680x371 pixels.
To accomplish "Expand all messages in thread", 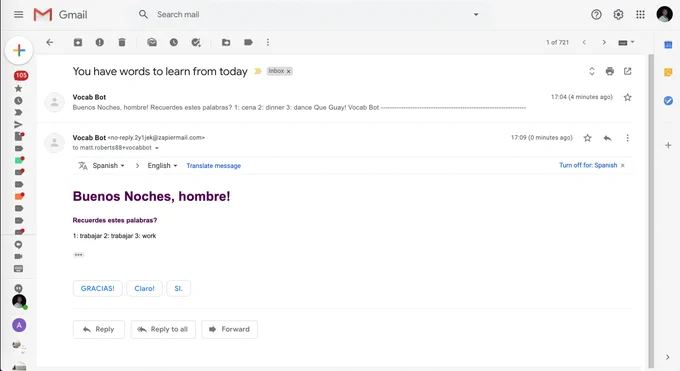I will [x=592, y=71].
